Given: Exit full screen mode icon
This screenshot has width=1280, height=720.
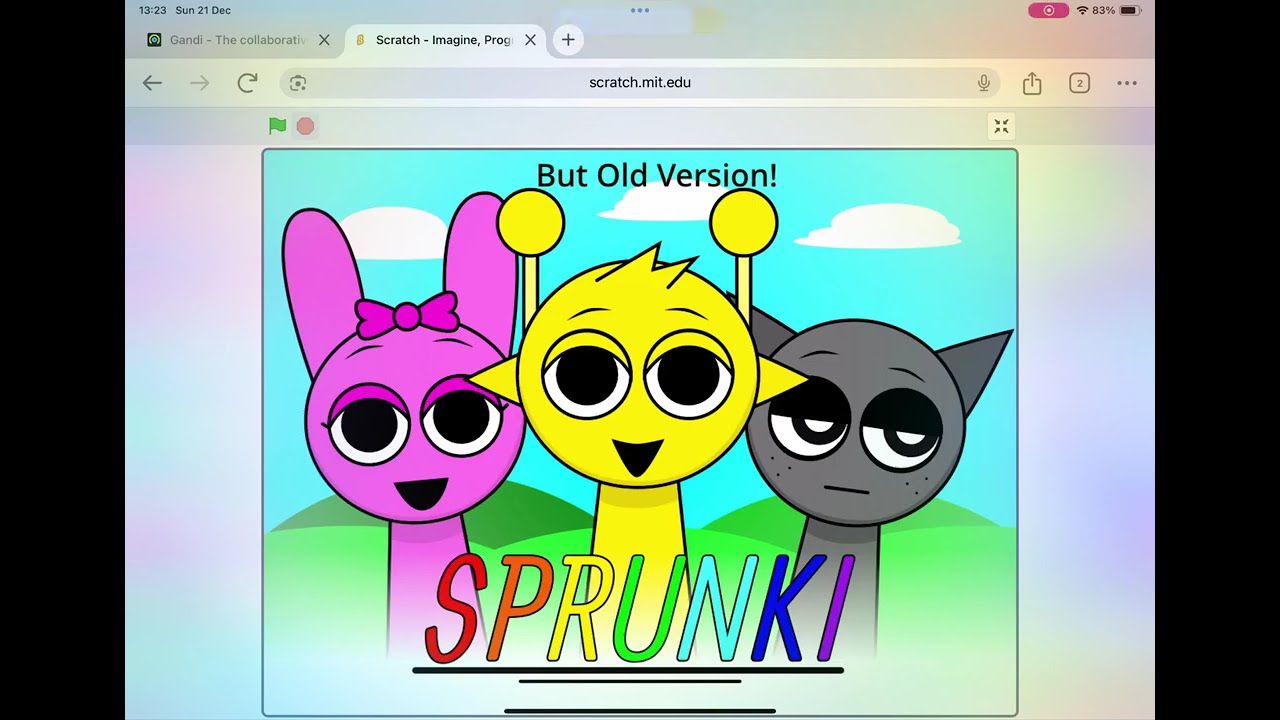Looking at the screenshot, I should click(1001, 126).
